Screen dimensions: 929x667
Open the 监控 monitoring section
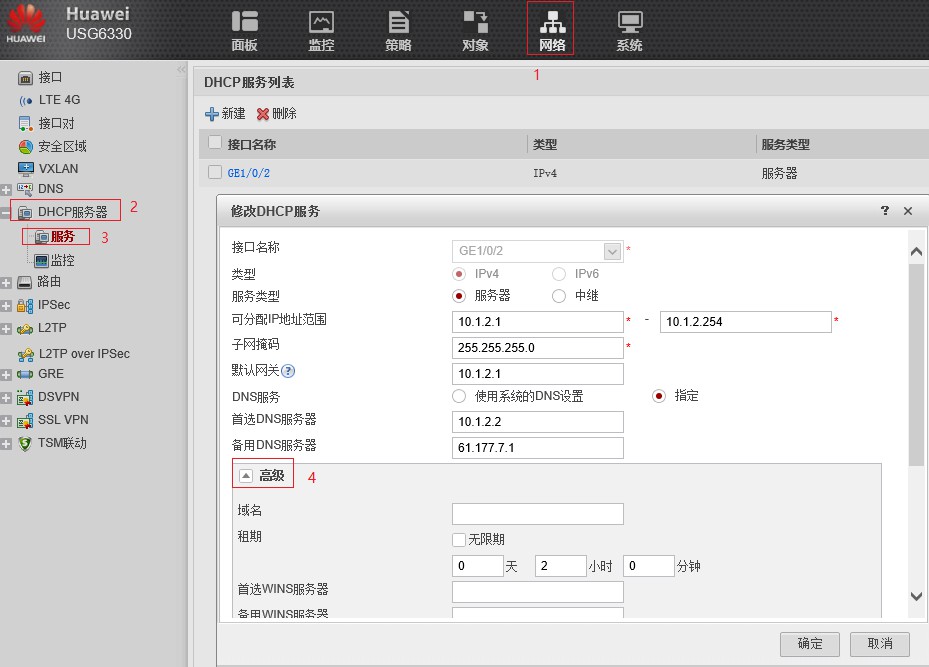tap(321, 30)
